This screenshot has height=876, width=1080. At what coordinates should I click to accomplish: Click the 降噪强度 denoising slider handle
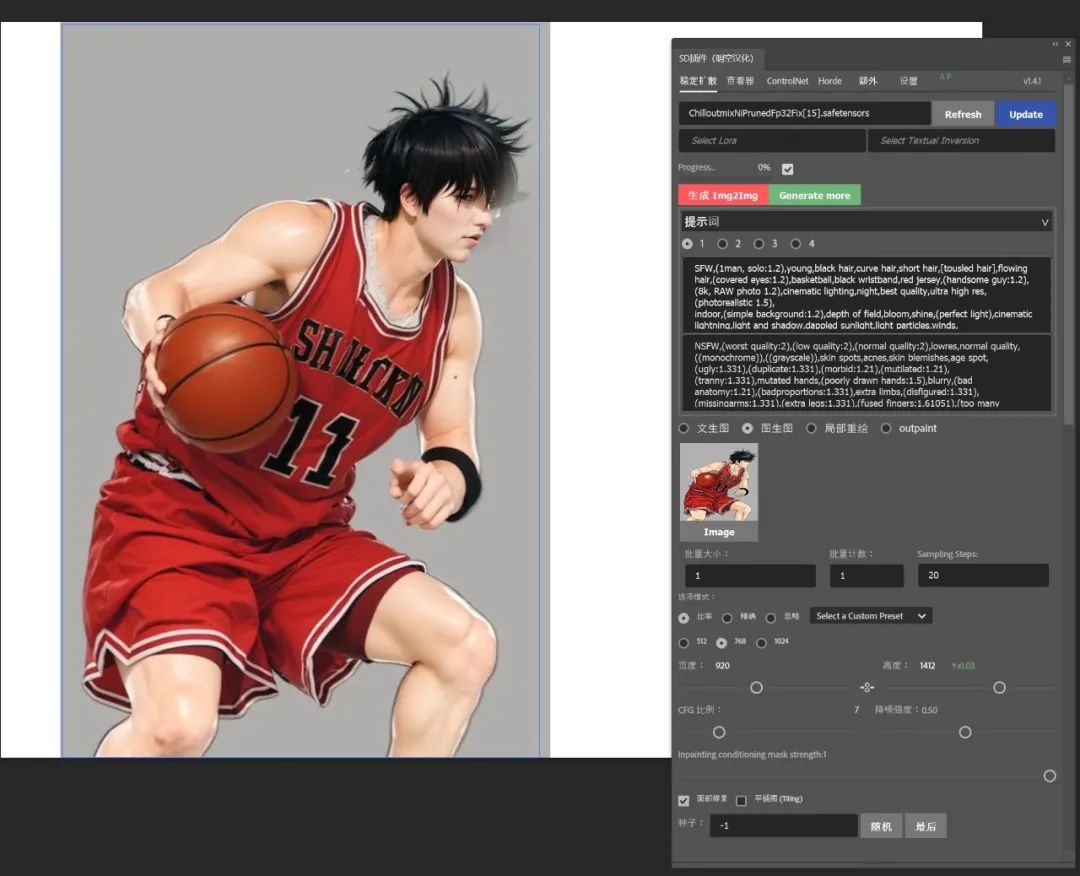click(965, 732)
